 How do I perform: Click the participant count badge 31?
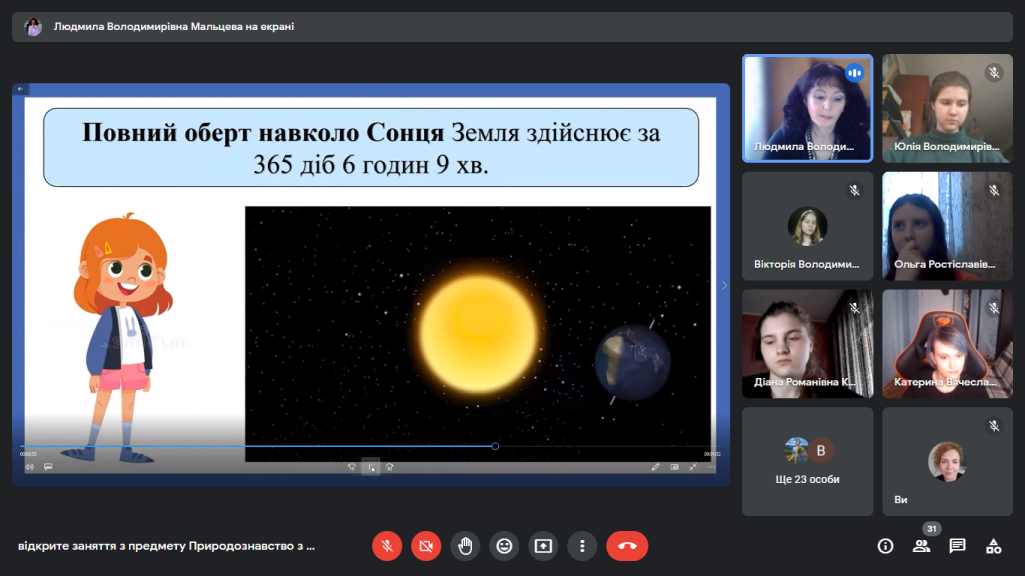932,528
